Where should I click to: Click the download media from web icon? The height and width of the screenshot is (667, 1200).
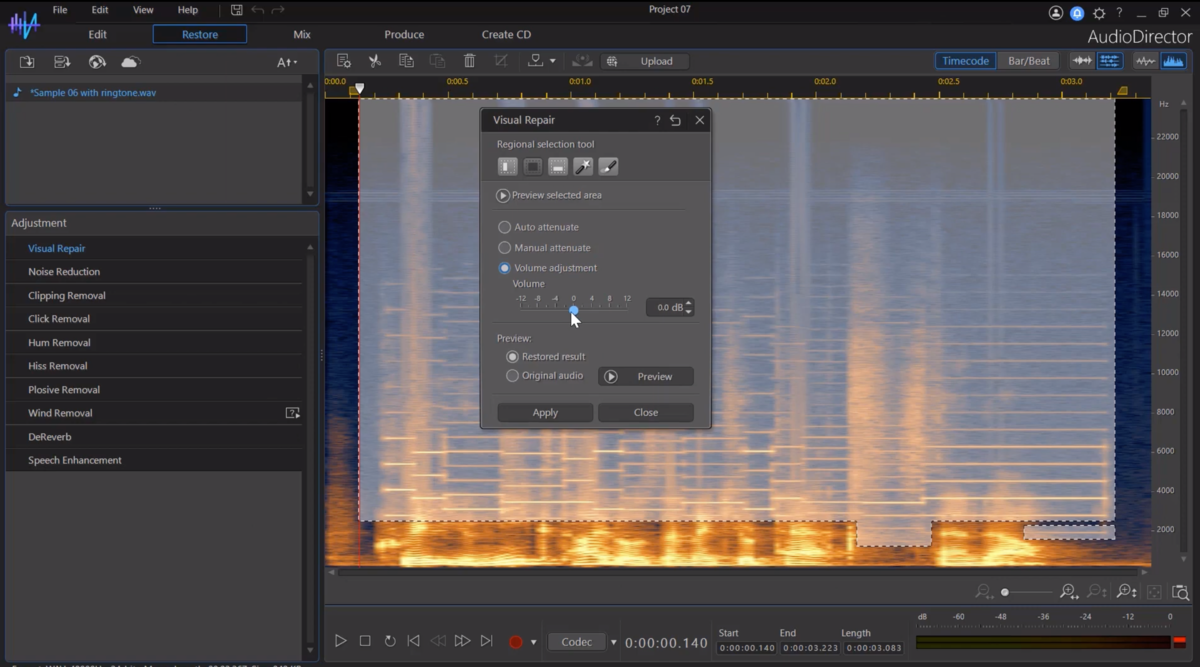click(x=97, y=62)
